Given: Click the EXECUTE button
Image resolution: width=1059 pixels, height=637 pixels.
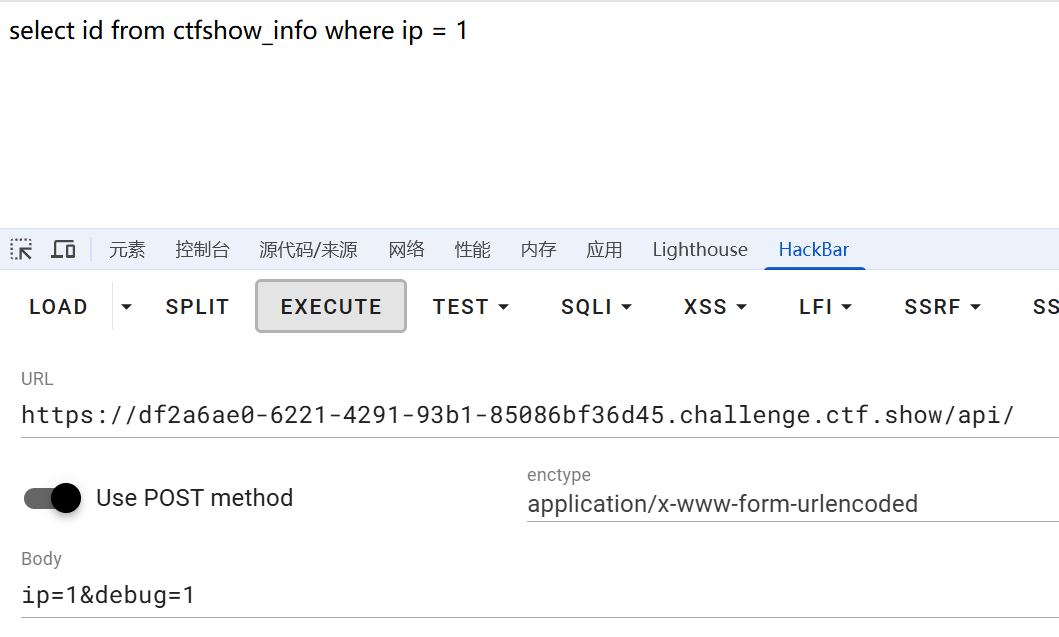Looking at the screenshot, I should (331, 307).
